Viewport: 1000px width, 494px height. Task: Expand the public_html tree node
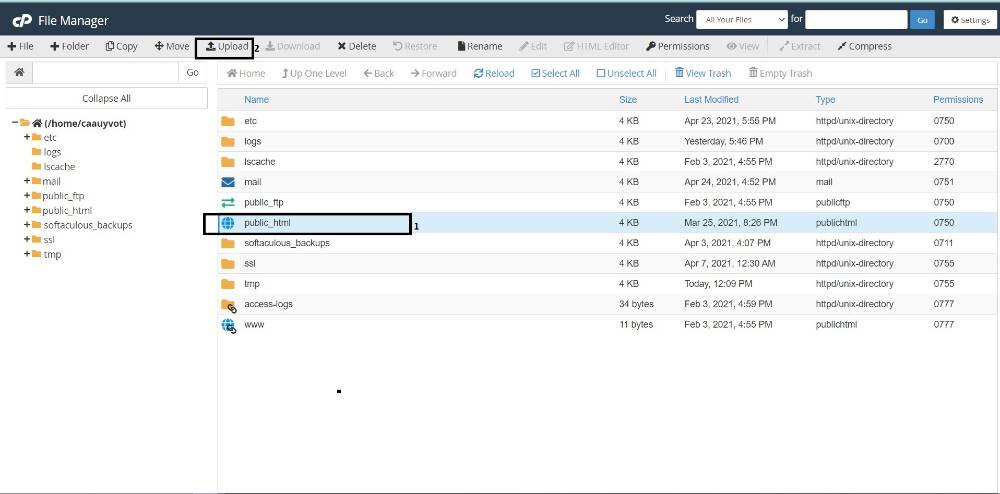(27, 210)
